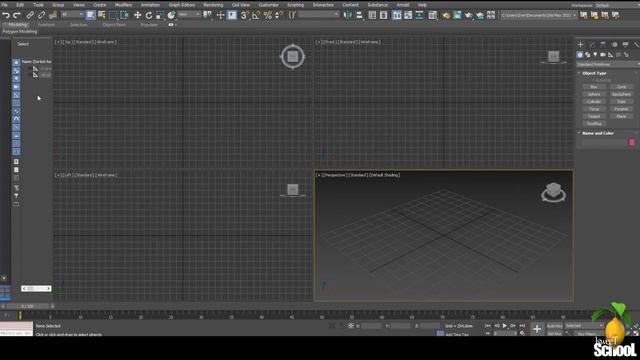Image resolution: width=640 pixels, height=360 pixels.
Task: Select the Shapes create category
Action: coord(587,55)
